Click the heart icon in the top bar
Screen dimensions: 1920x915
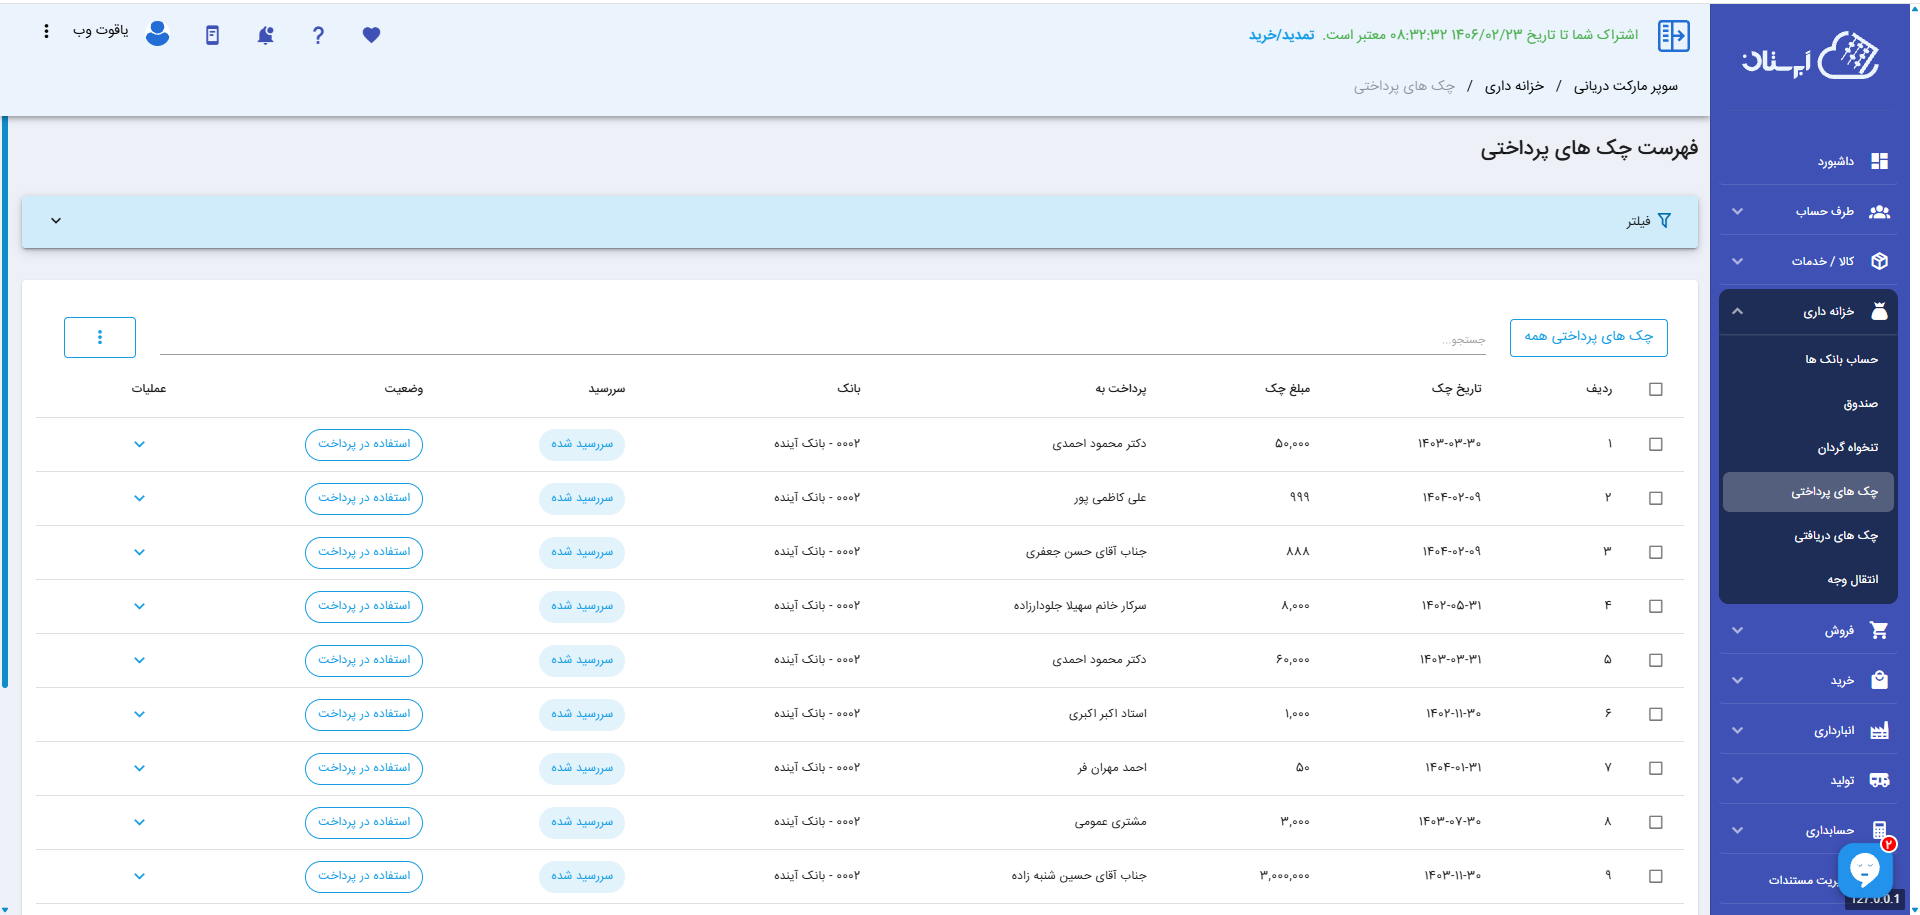371,35
